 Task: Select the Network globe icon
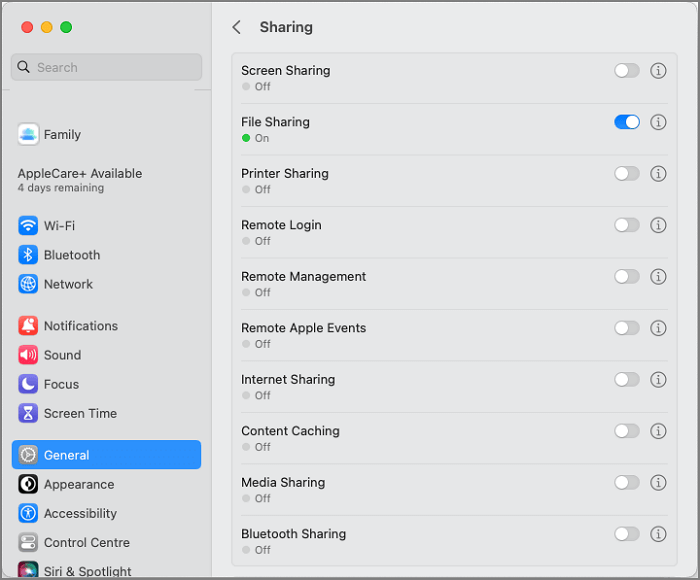pos(28,284)
